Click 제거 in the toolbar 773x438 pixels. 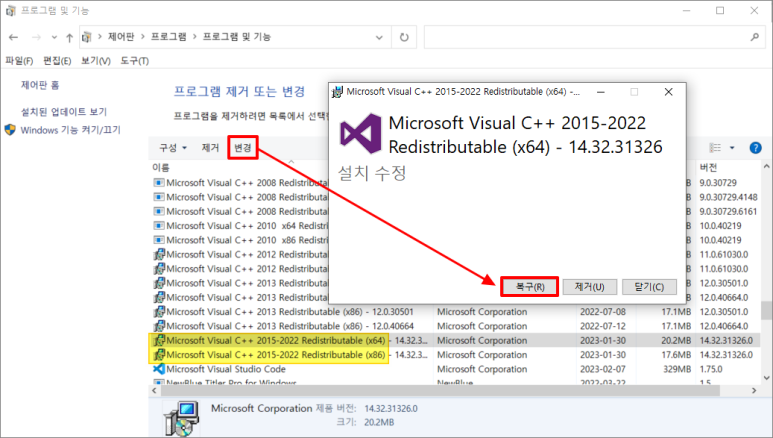(x=210, y=147)
